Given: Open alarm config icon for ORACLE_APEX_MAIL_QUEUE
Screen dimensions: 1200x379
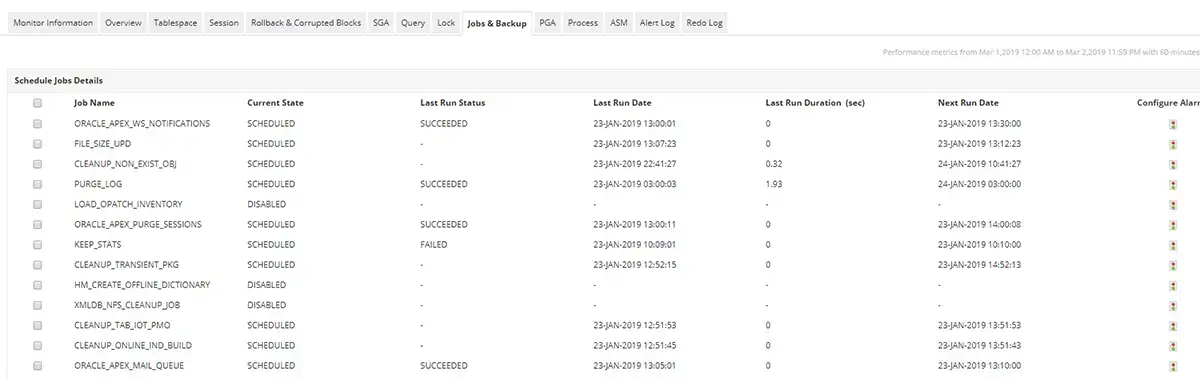Looking at the screenshot, I should coord(1174,366).
